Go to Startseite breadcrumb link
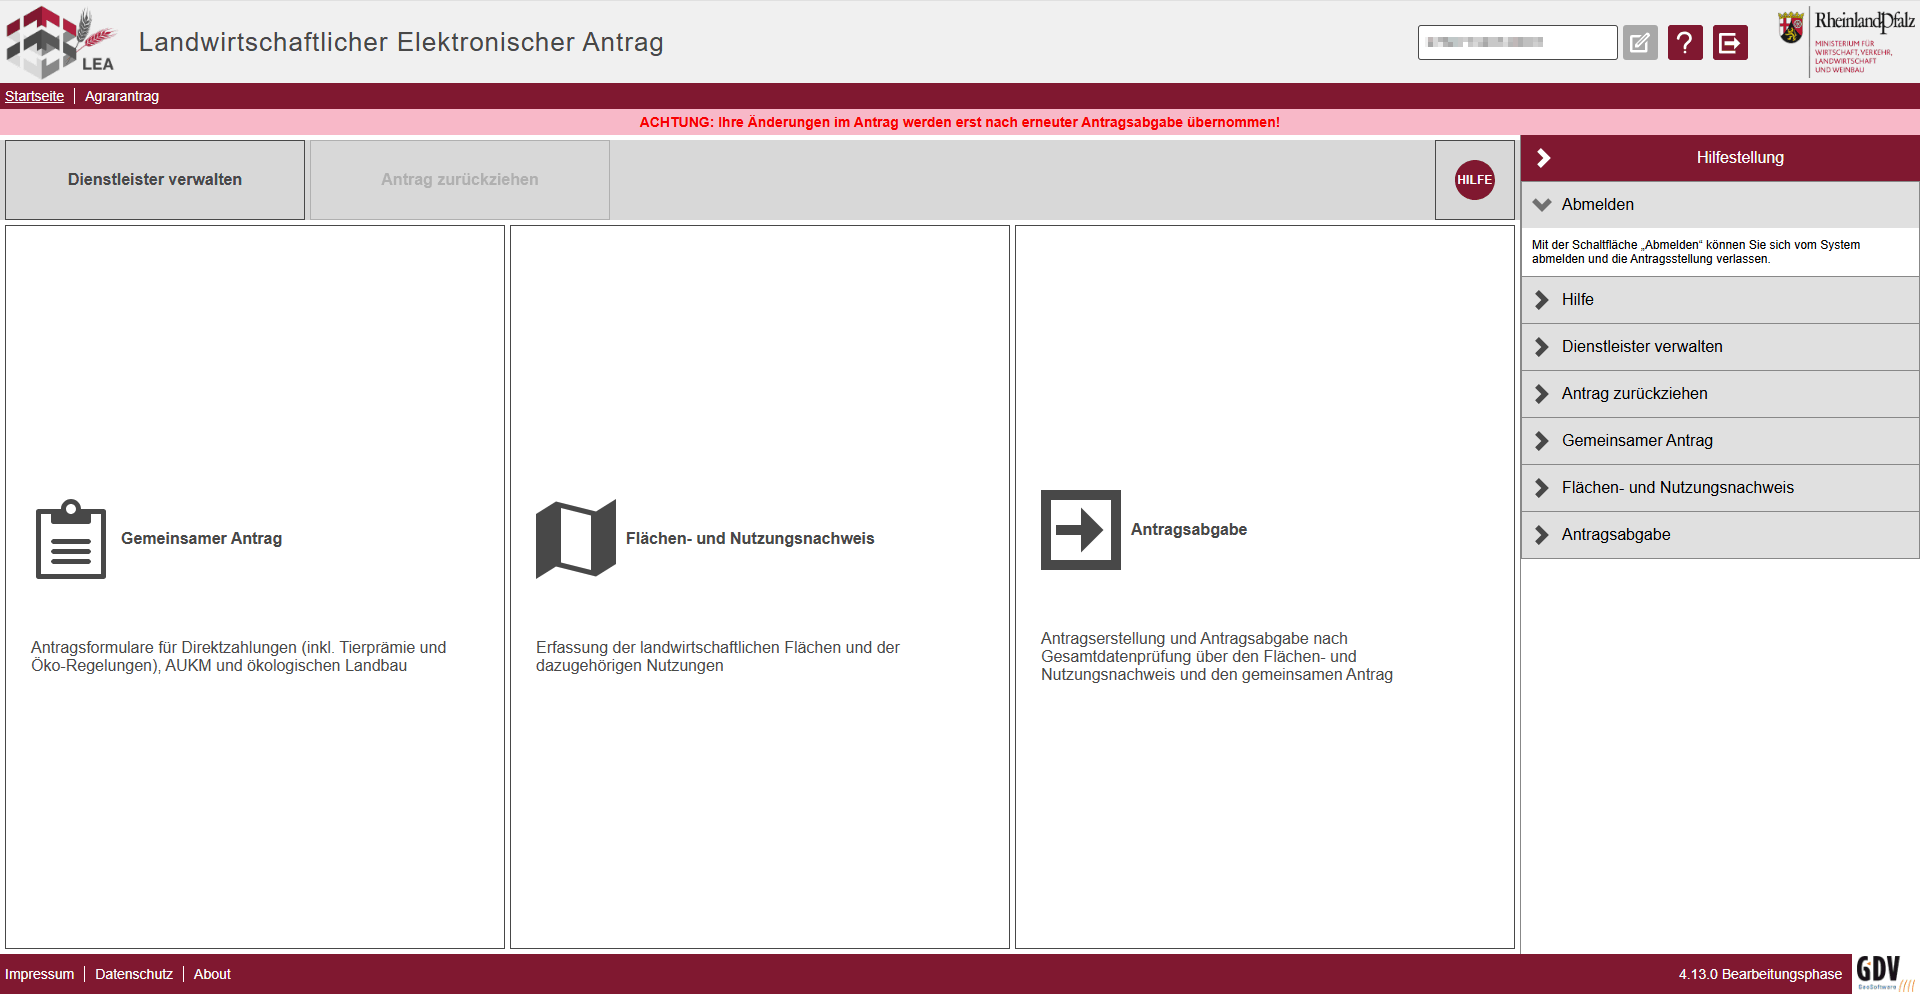Image resolution: width=1920 pixels, height=994 pixels. click(x=34, y=96)
